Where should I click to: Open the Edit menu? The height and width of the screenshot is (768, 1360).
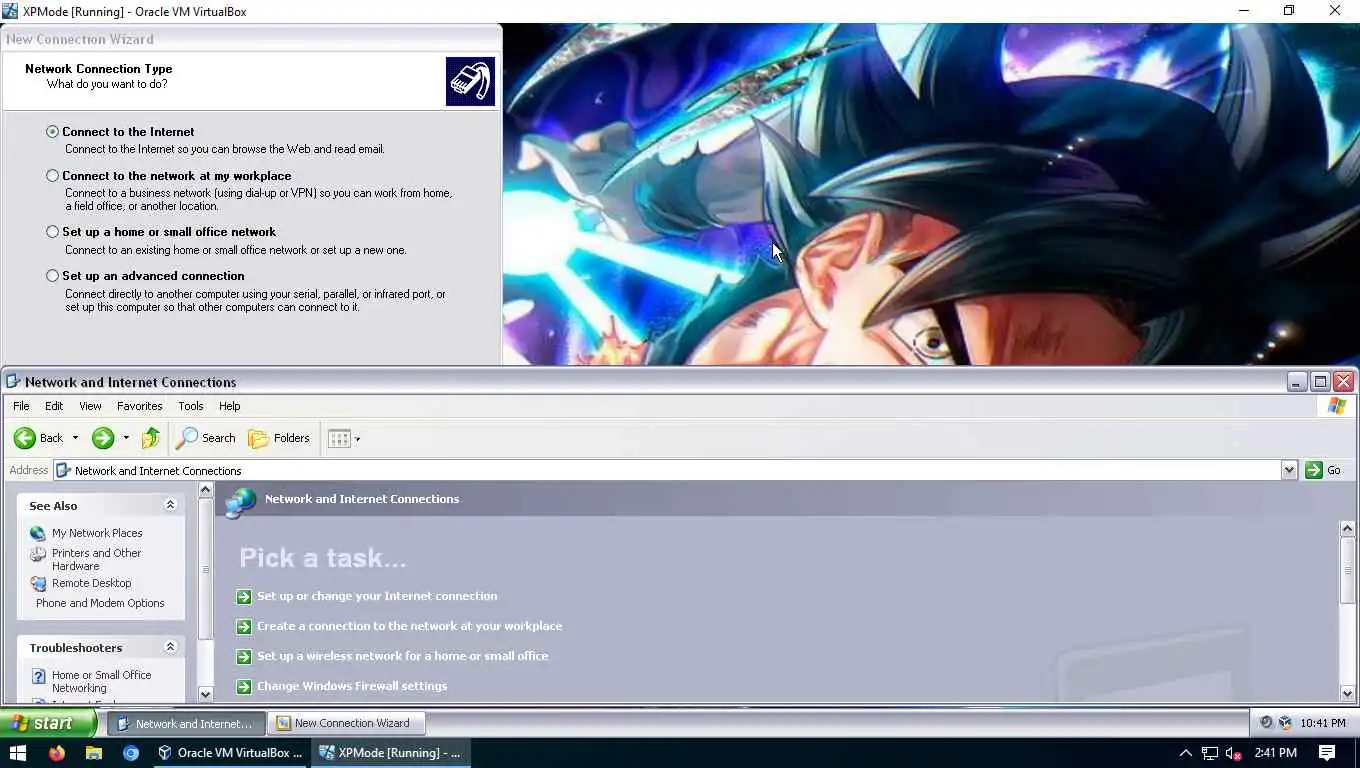coord(54,406)
